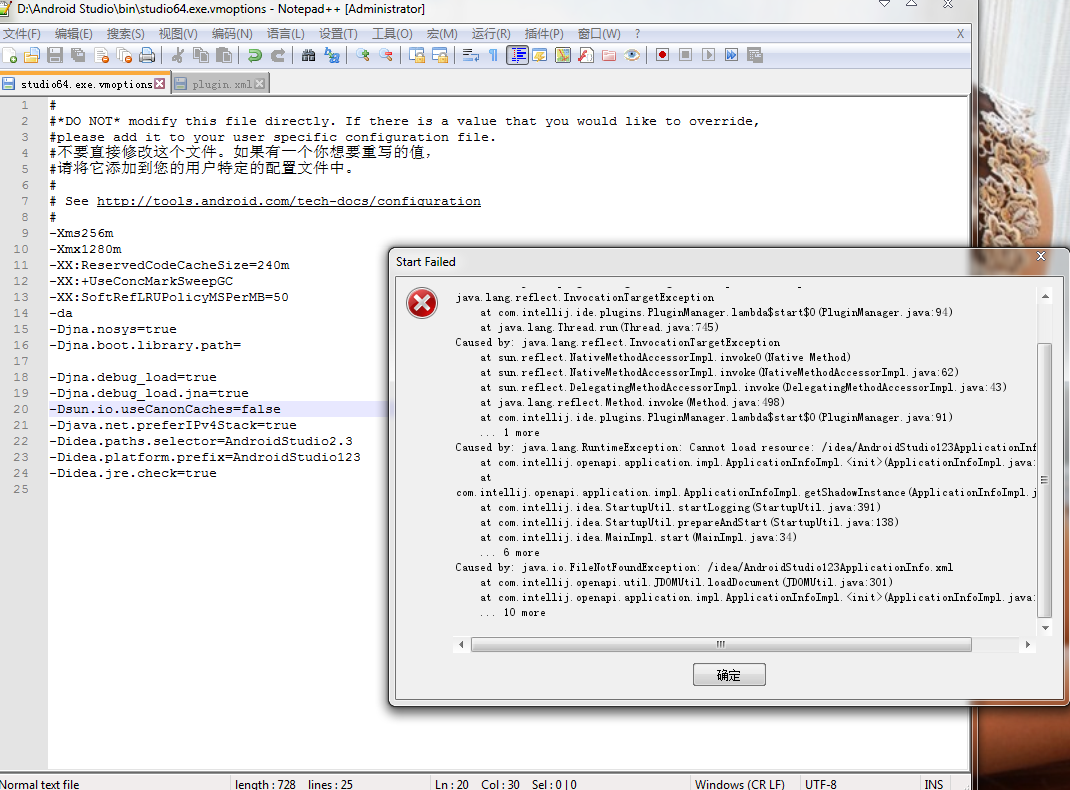1070x790 pixels.
Task: Click the dialog scroll right arrow
Action: 1028,645
